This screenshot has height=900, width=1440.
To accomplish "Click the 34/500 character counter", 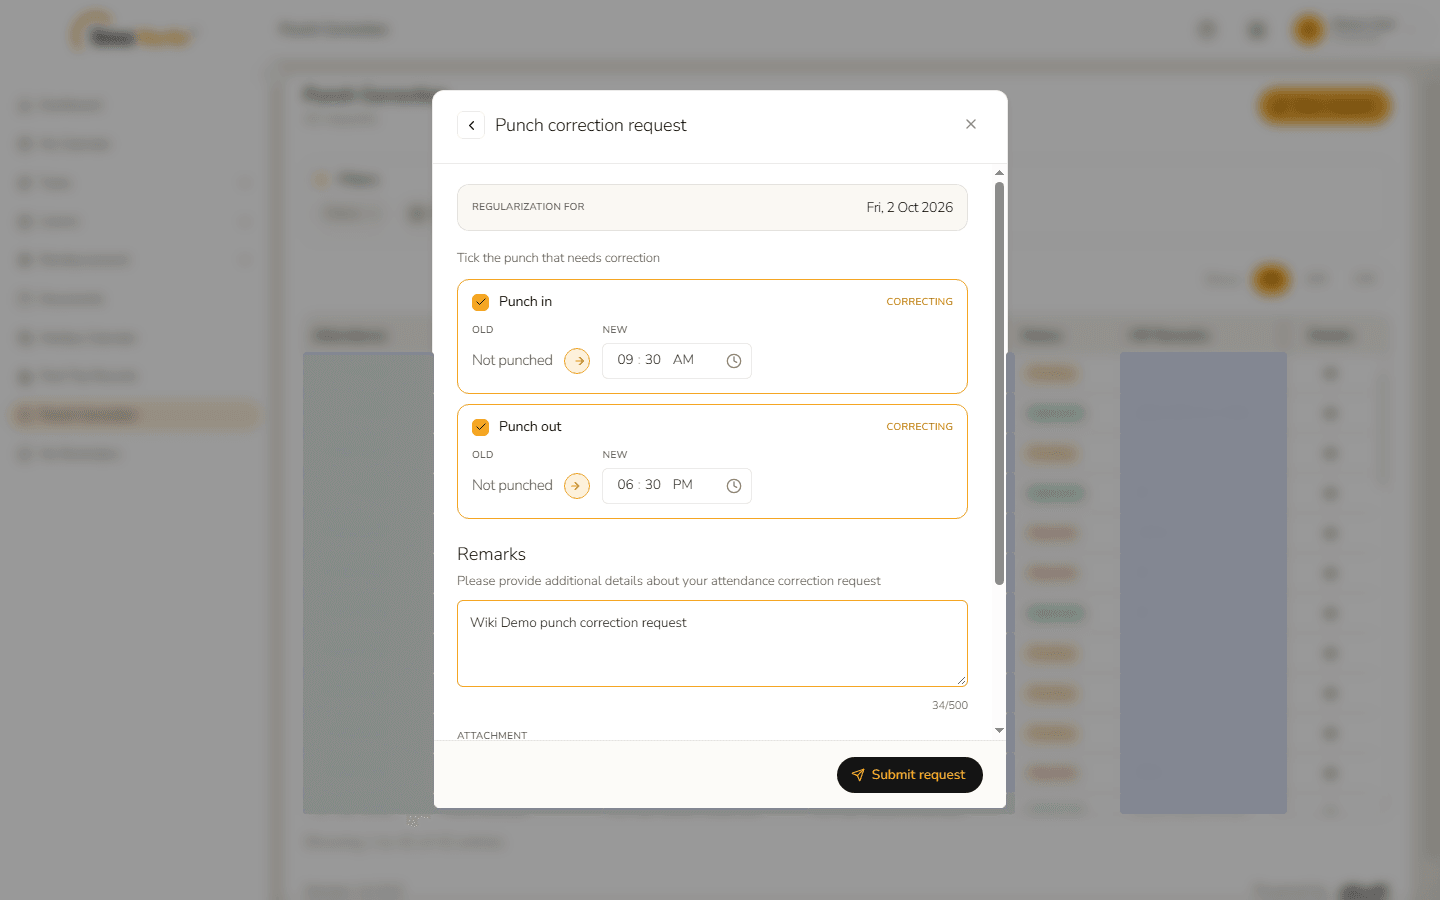I will point(950,706).
